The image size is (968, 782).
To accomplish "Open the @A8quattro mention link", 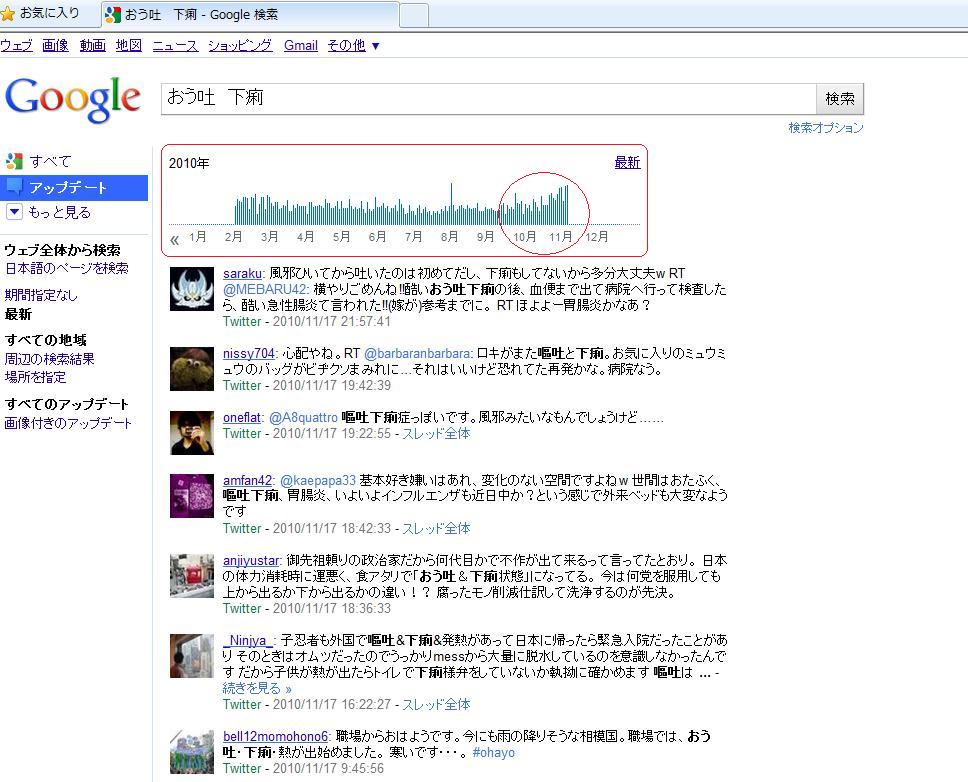I will coord(303,418).
